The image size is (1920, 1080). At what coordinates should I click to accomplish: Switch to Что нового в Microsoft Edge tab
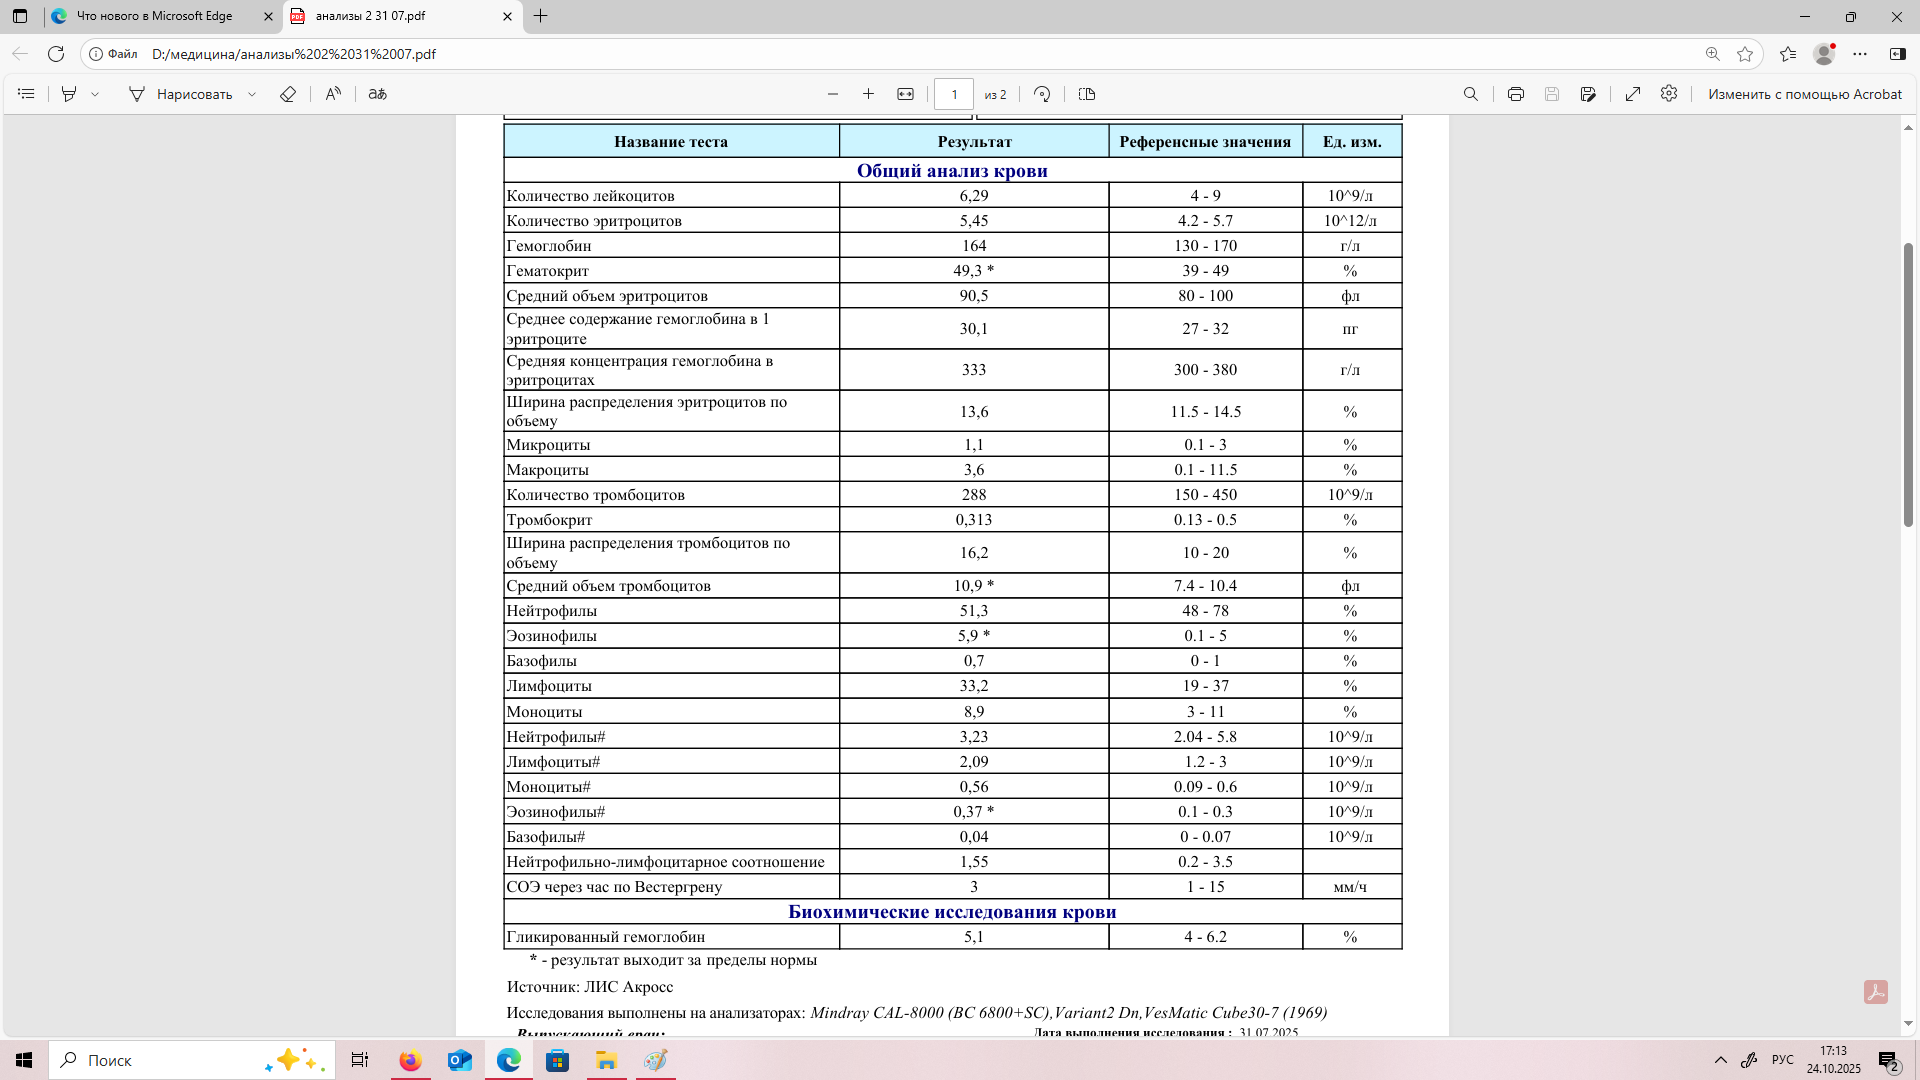[x=155, y=16]
